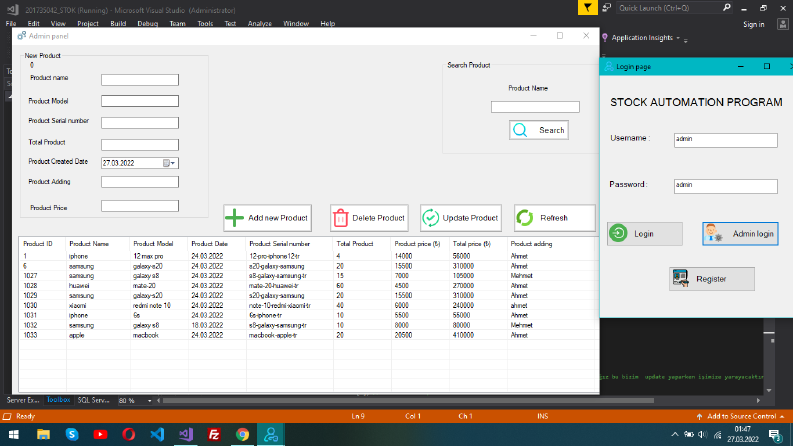Open the Help menu

(x=328, y=24)
